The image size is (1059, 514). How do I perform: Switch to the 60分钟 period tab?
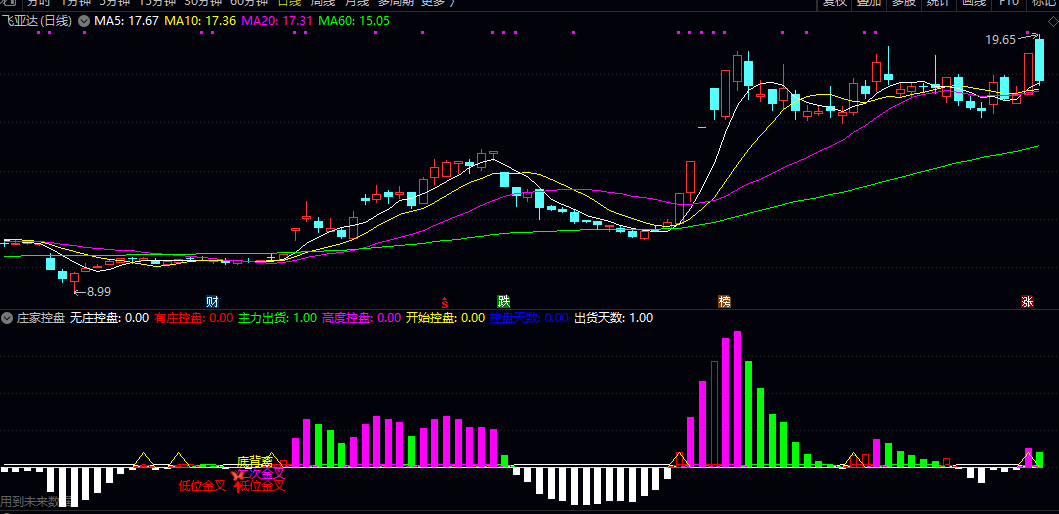(x=250, y=3)
